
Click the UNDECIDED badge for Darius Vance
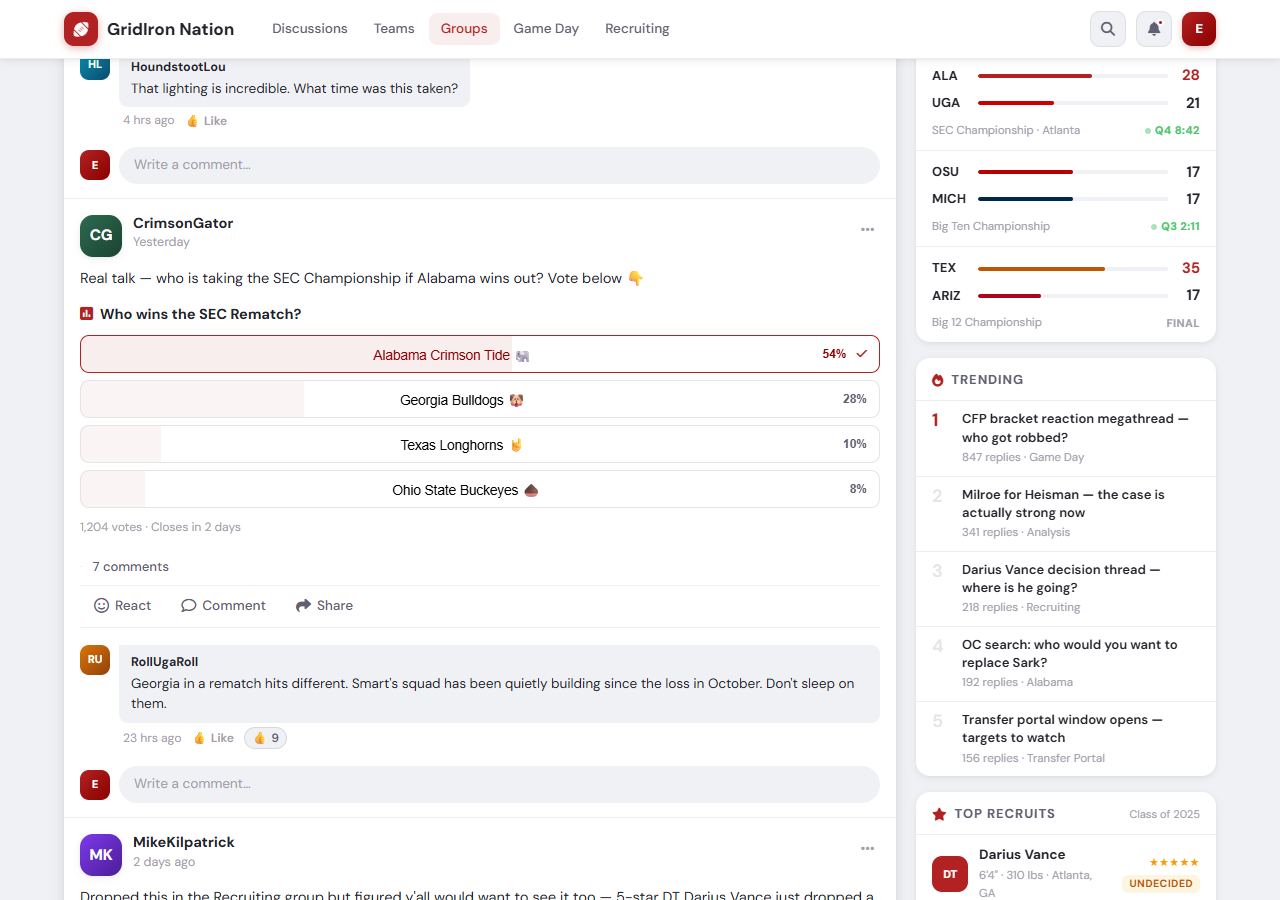1161,884
